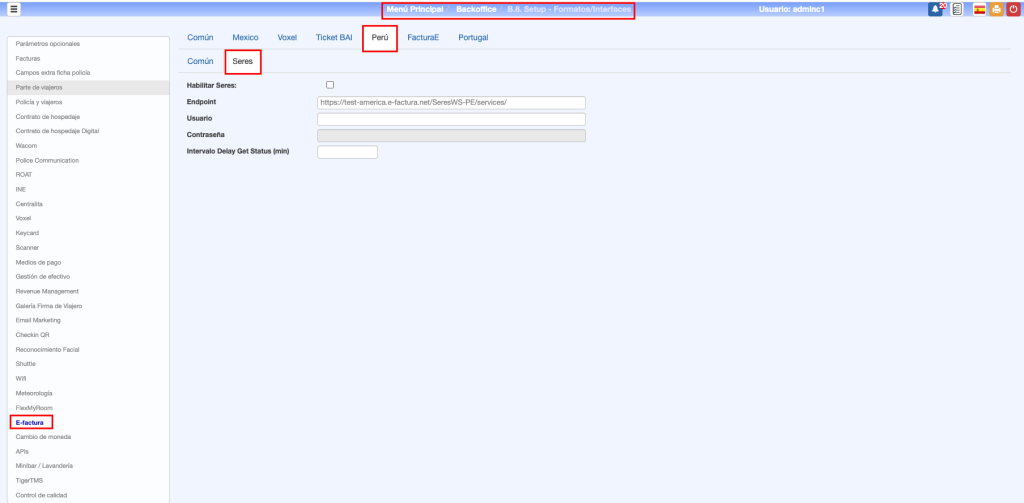Select Medios de pago sidebar item

[x=38, y=262]
